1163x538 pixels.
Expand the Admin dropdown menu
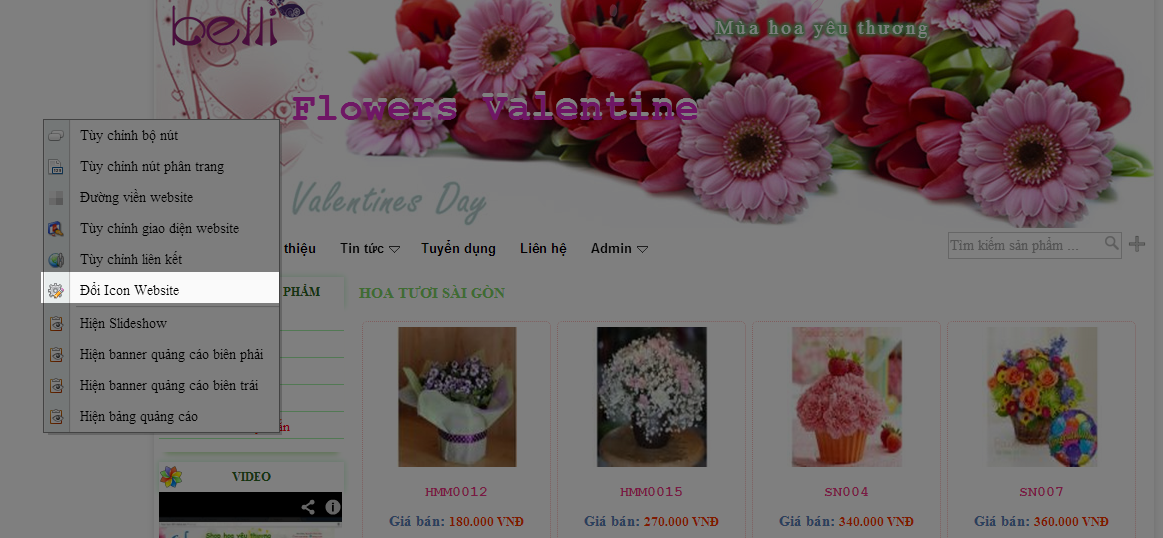(619, 249)
